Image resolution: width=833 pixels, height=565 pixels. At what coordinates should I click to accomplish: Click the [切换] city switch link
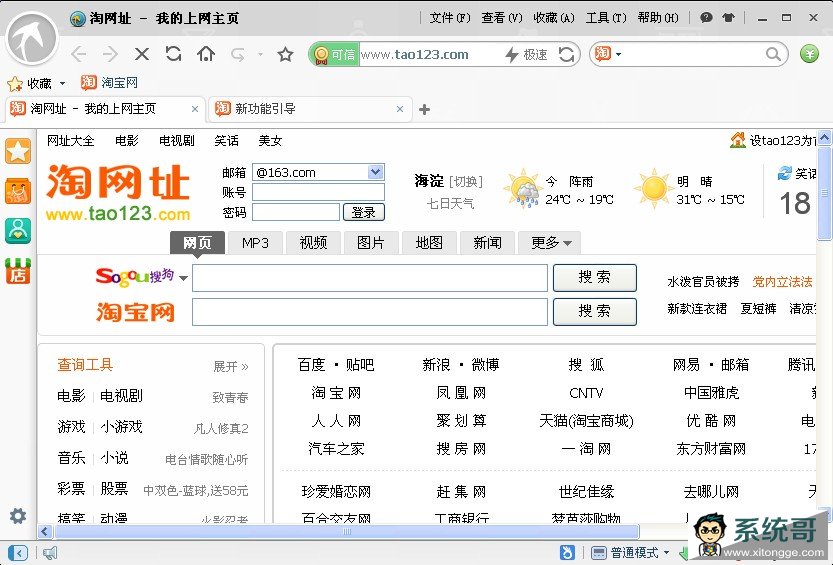[466, 182]
